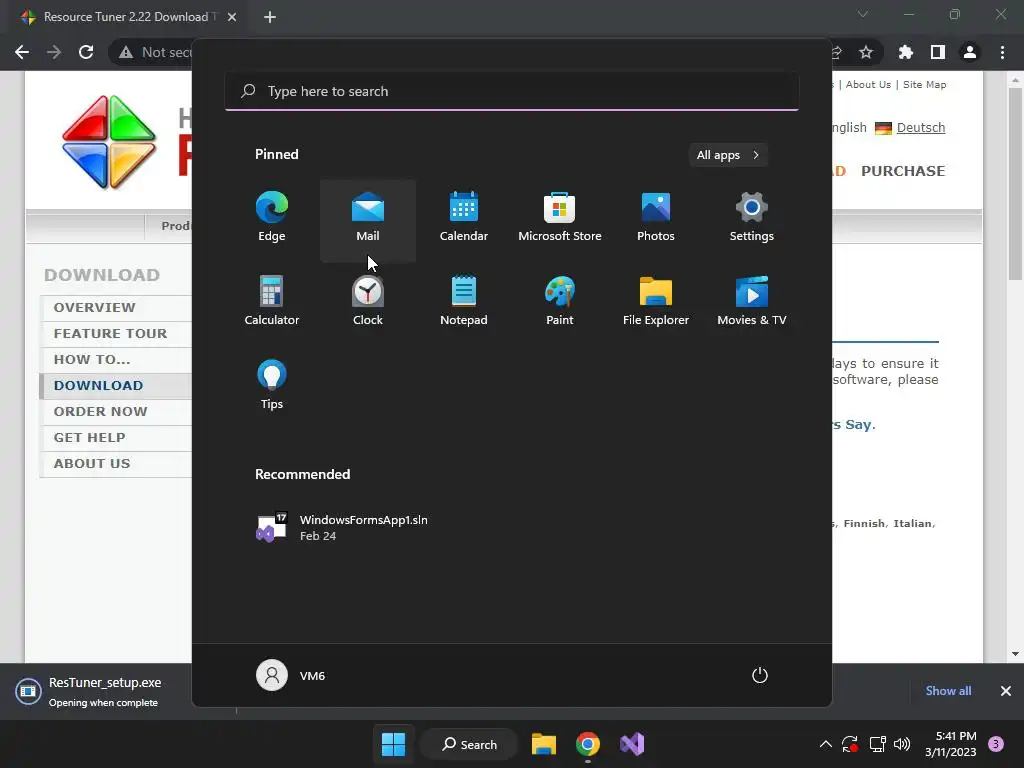Toggle Chrome side panel
Viewport: 1024px width, 768px height.
[938, 52]
